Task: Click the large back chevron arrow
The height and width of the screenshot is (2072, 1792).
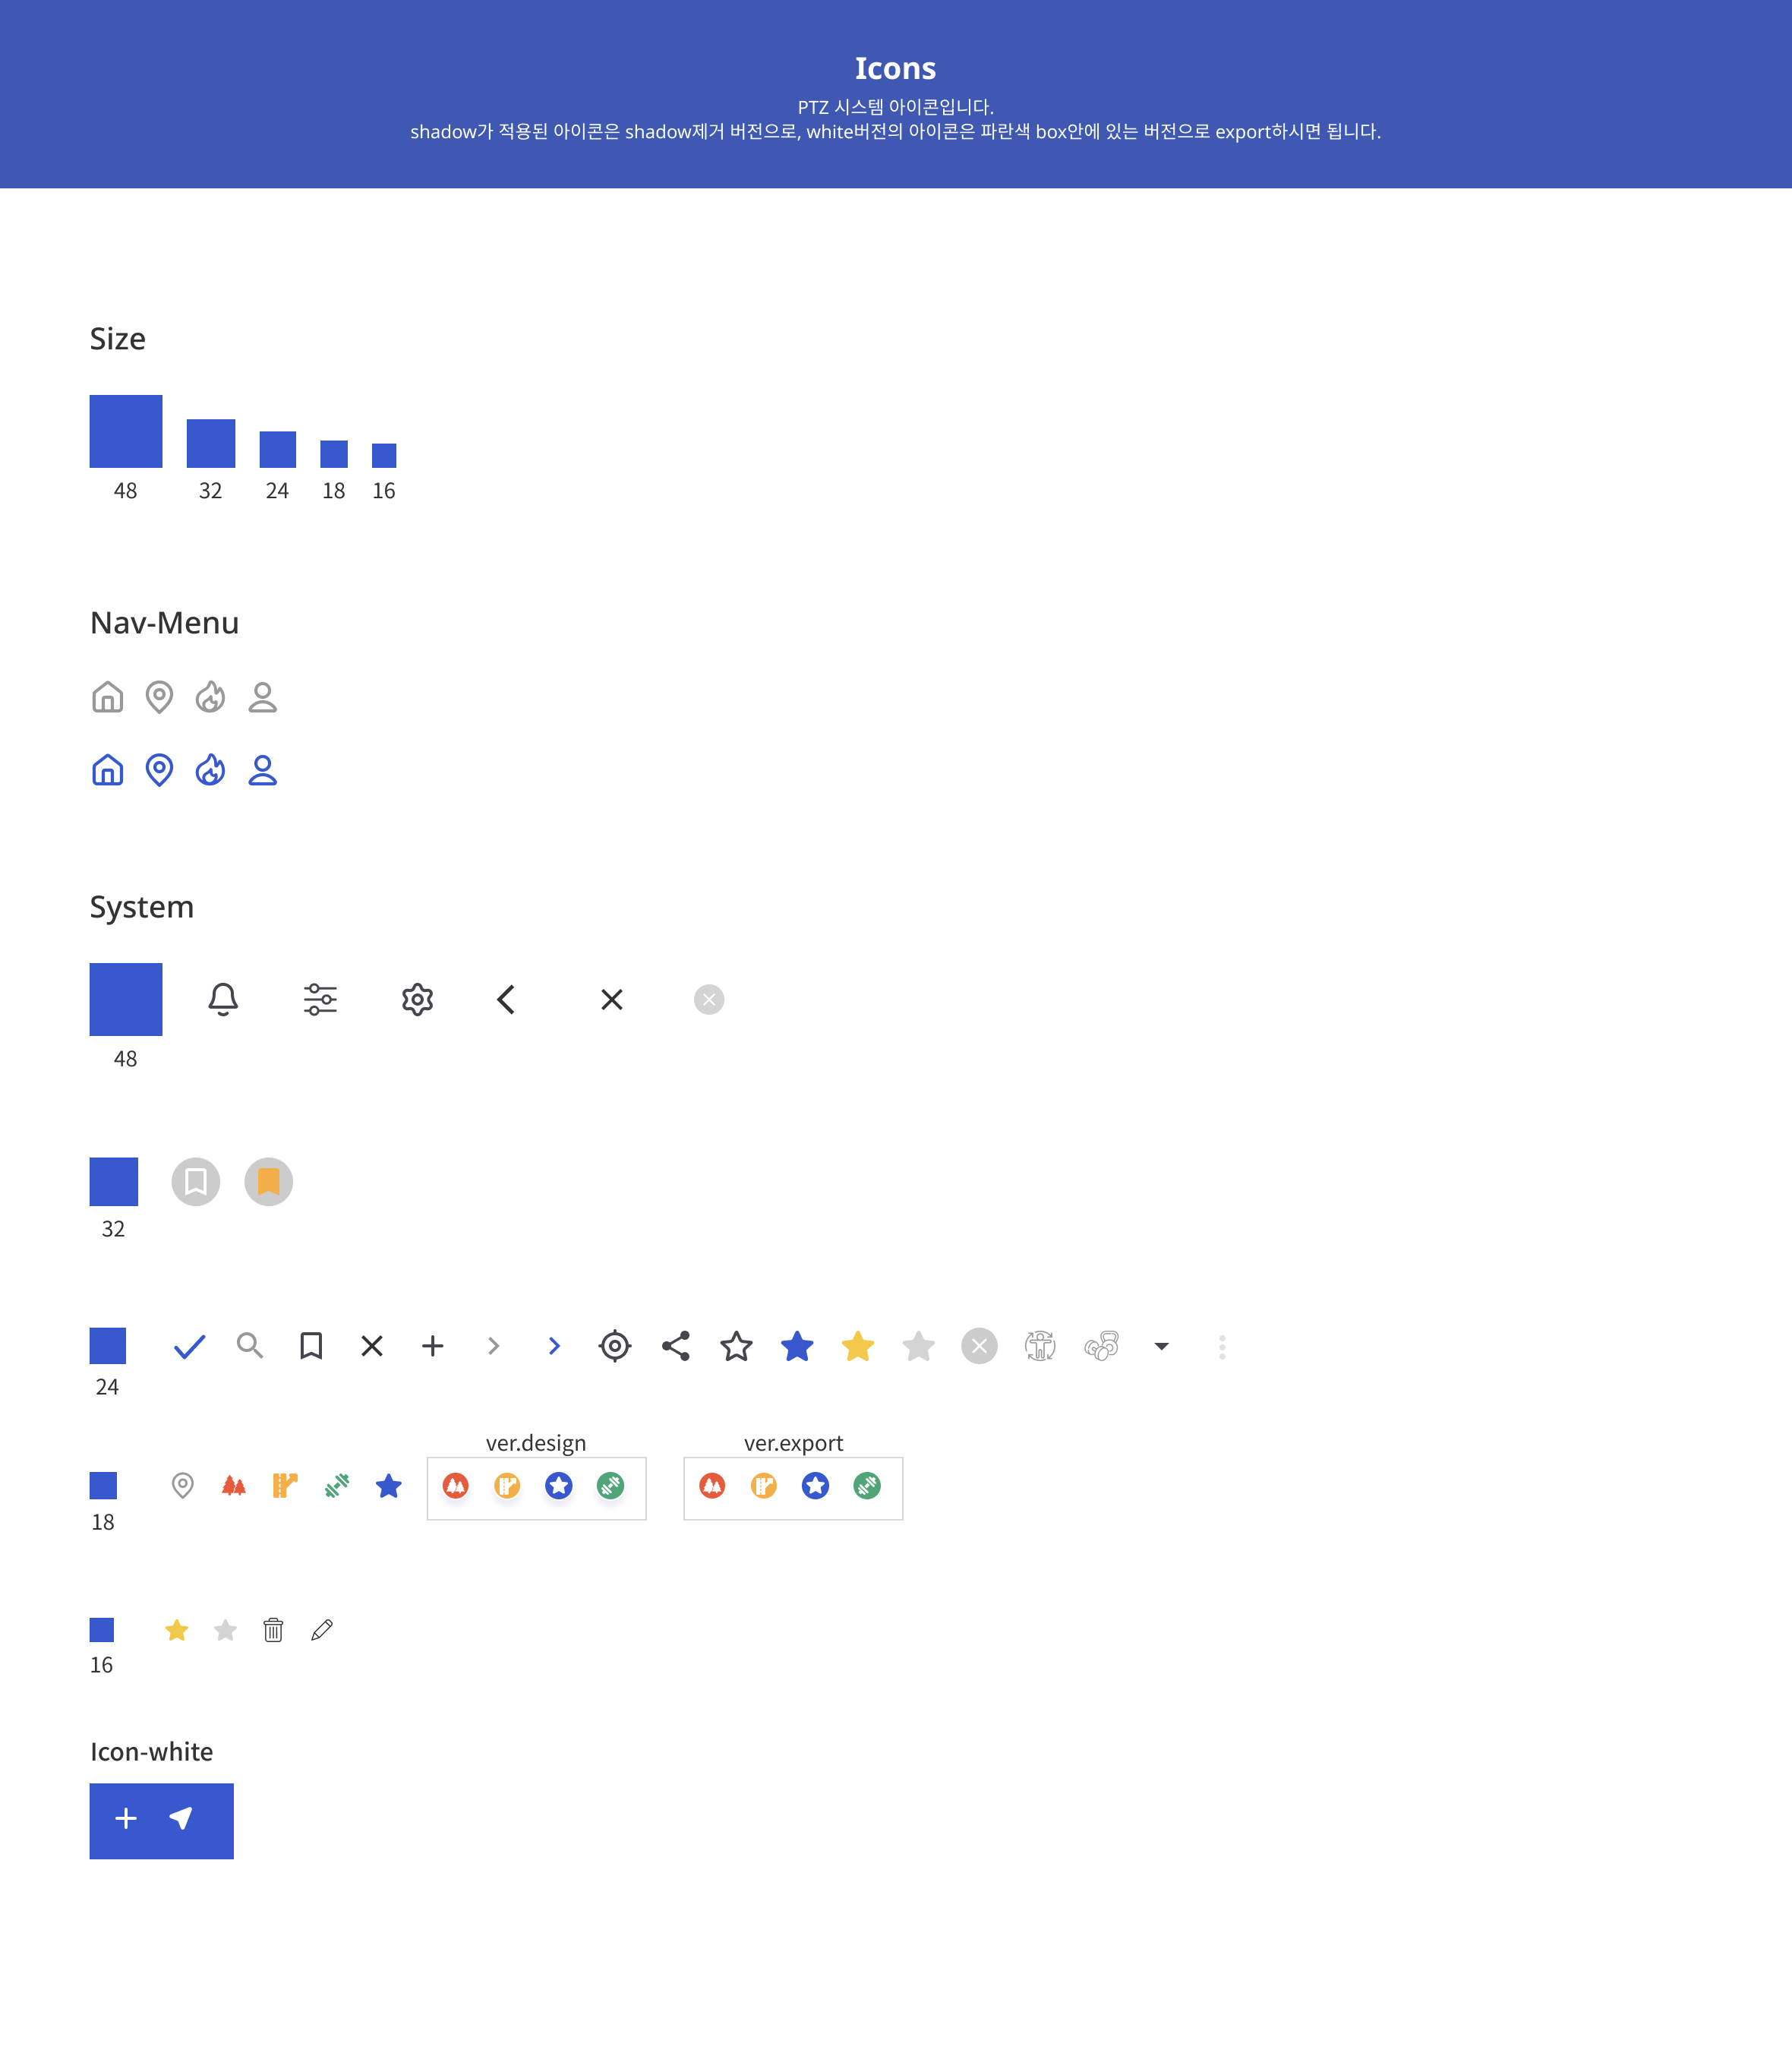Action: (x=506, y=999)
